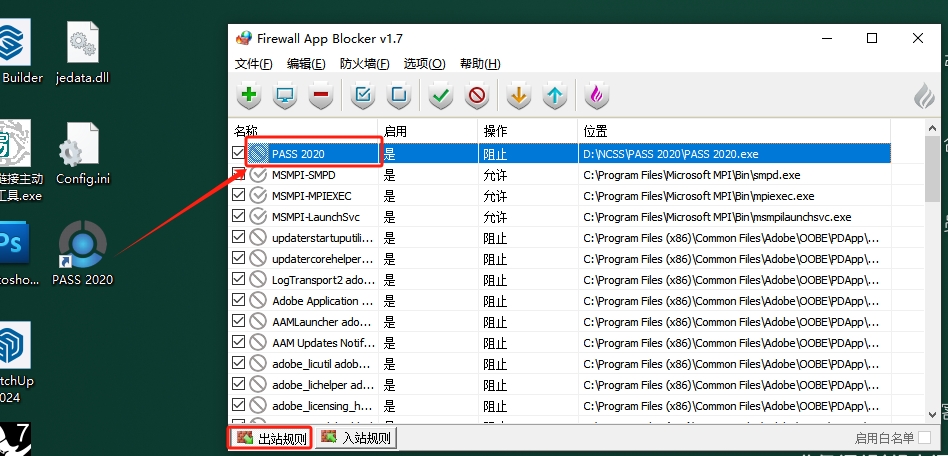This screenshot has height=456, width=948.
Task: Click 阻止 action cell of LogTransport2 row
Action: coord(495,280)
